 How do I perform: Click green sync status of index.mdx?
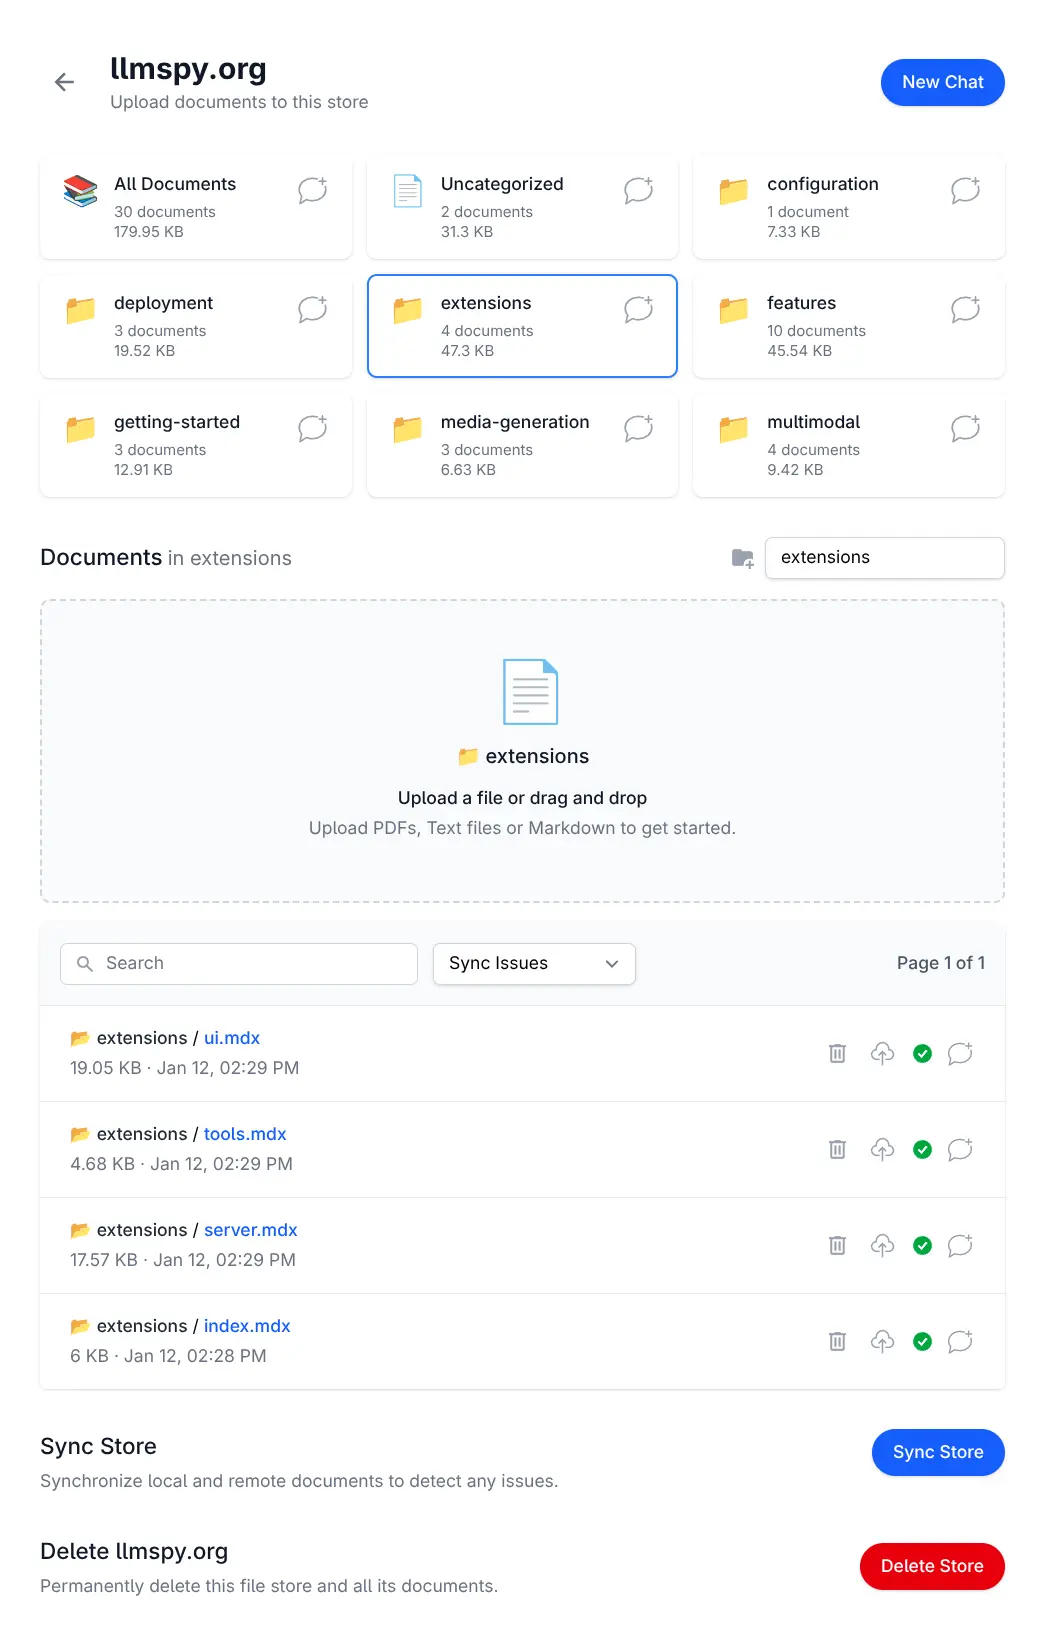coord(922,1341)
